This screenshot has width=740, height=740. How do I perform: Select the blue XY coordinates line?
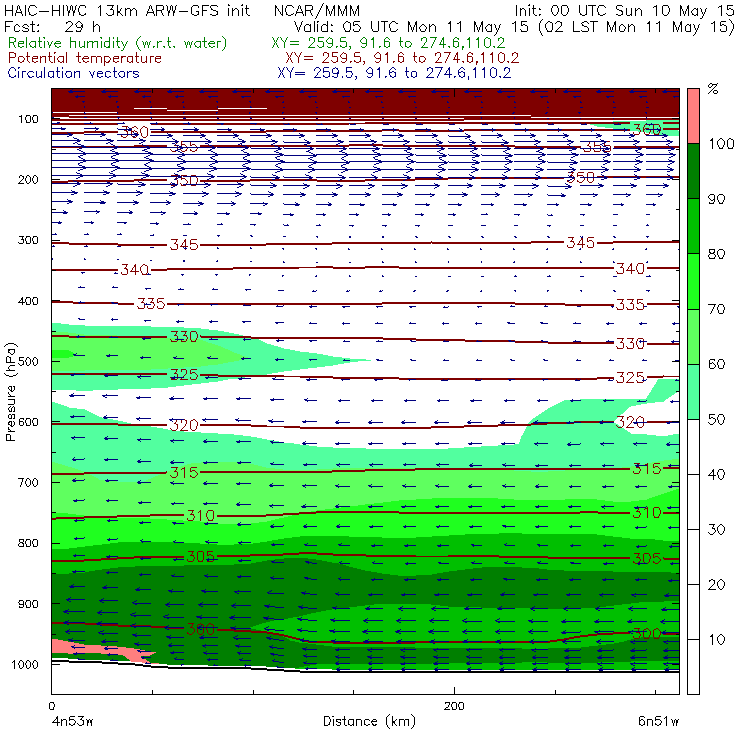coord(394,73)
